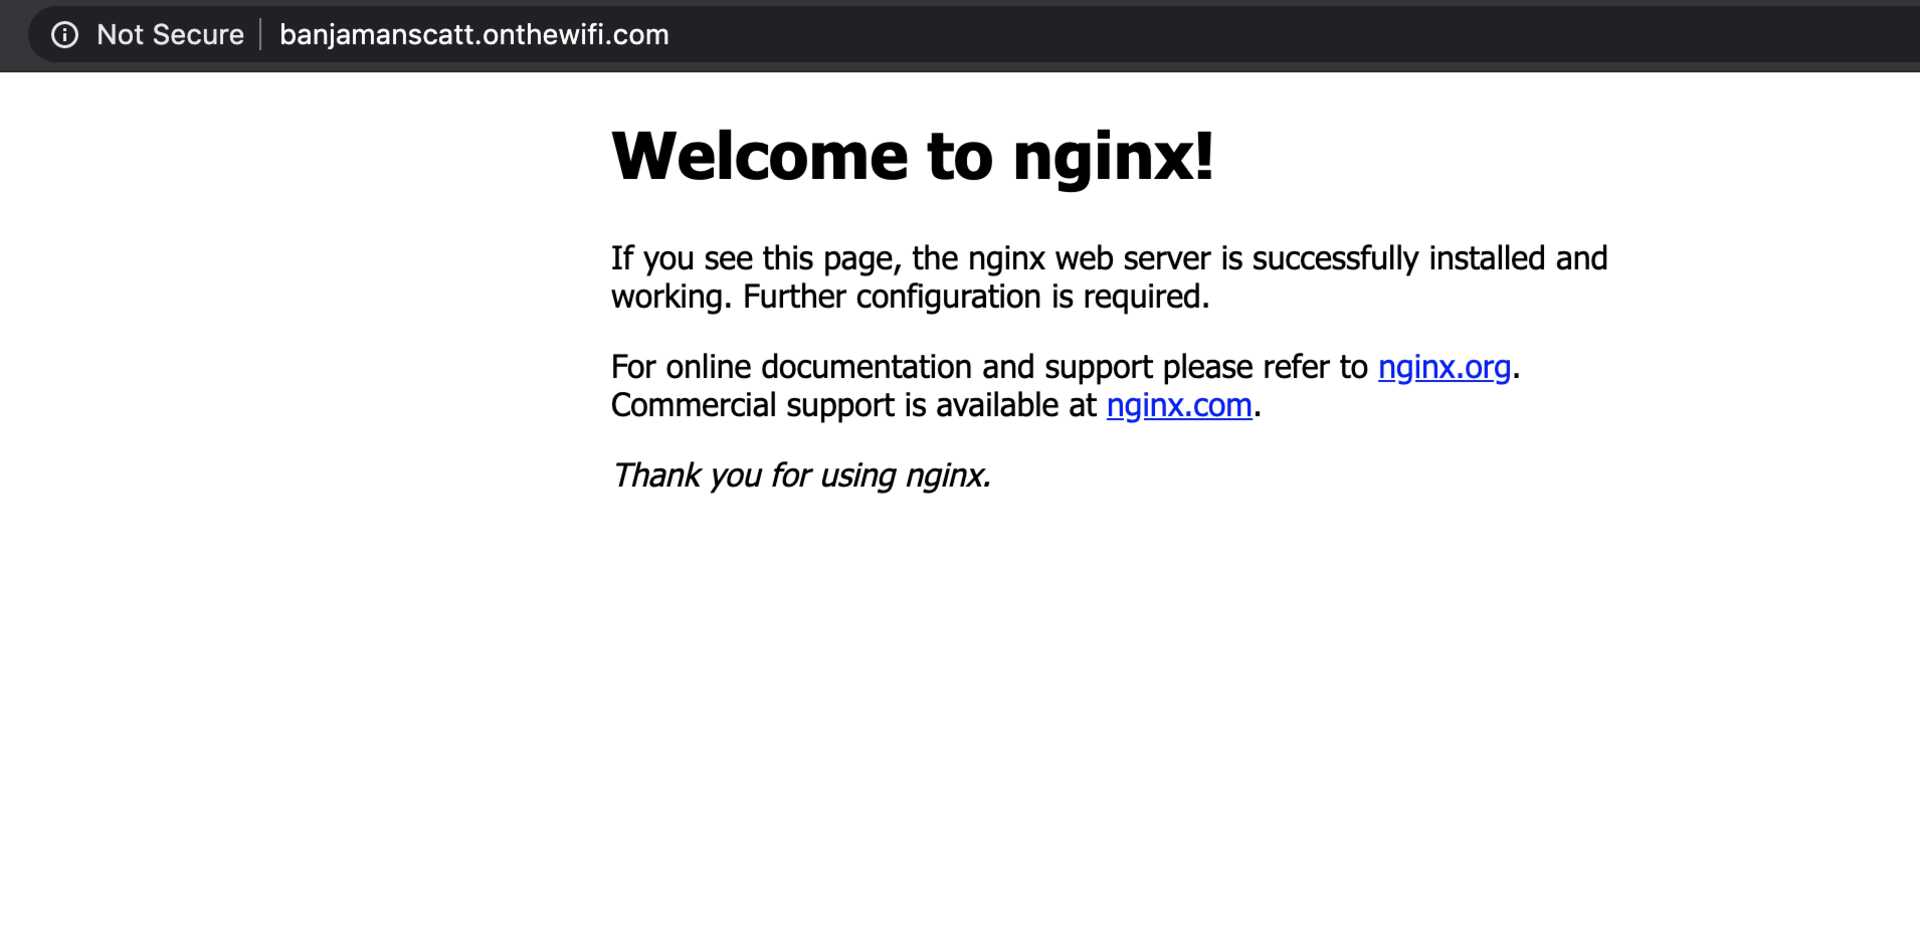Screen dimensions: 1920x947
Task: Click the "Thank you for using nginx." text
Action: pos(801,475)
